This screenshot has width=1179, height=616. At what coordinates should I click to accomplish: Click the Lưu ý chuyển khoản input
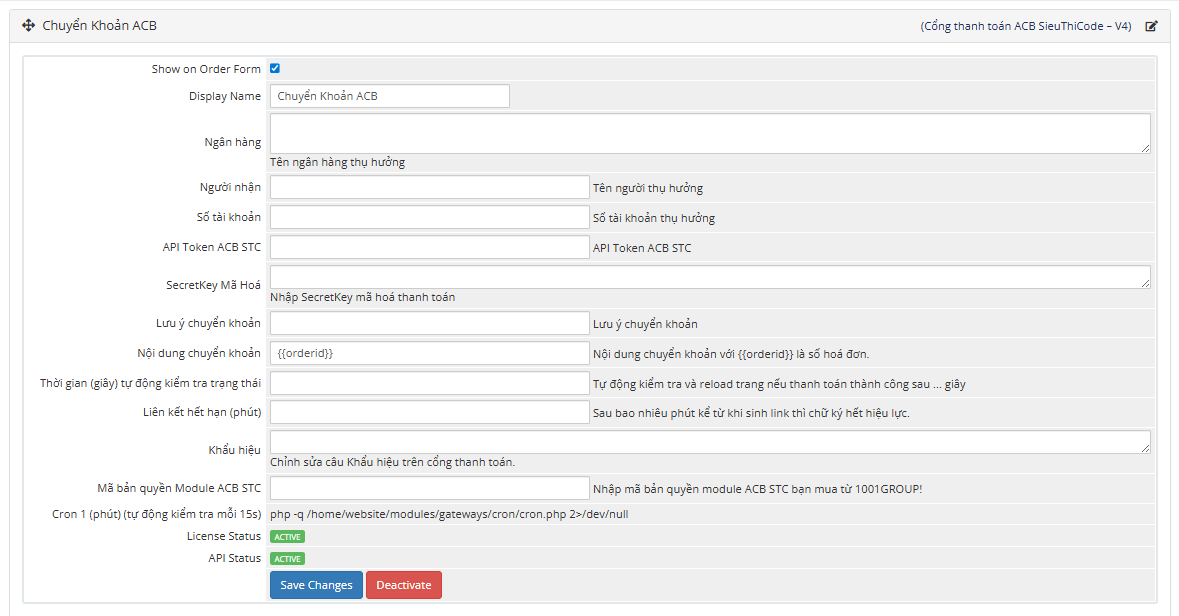(430, 323)
